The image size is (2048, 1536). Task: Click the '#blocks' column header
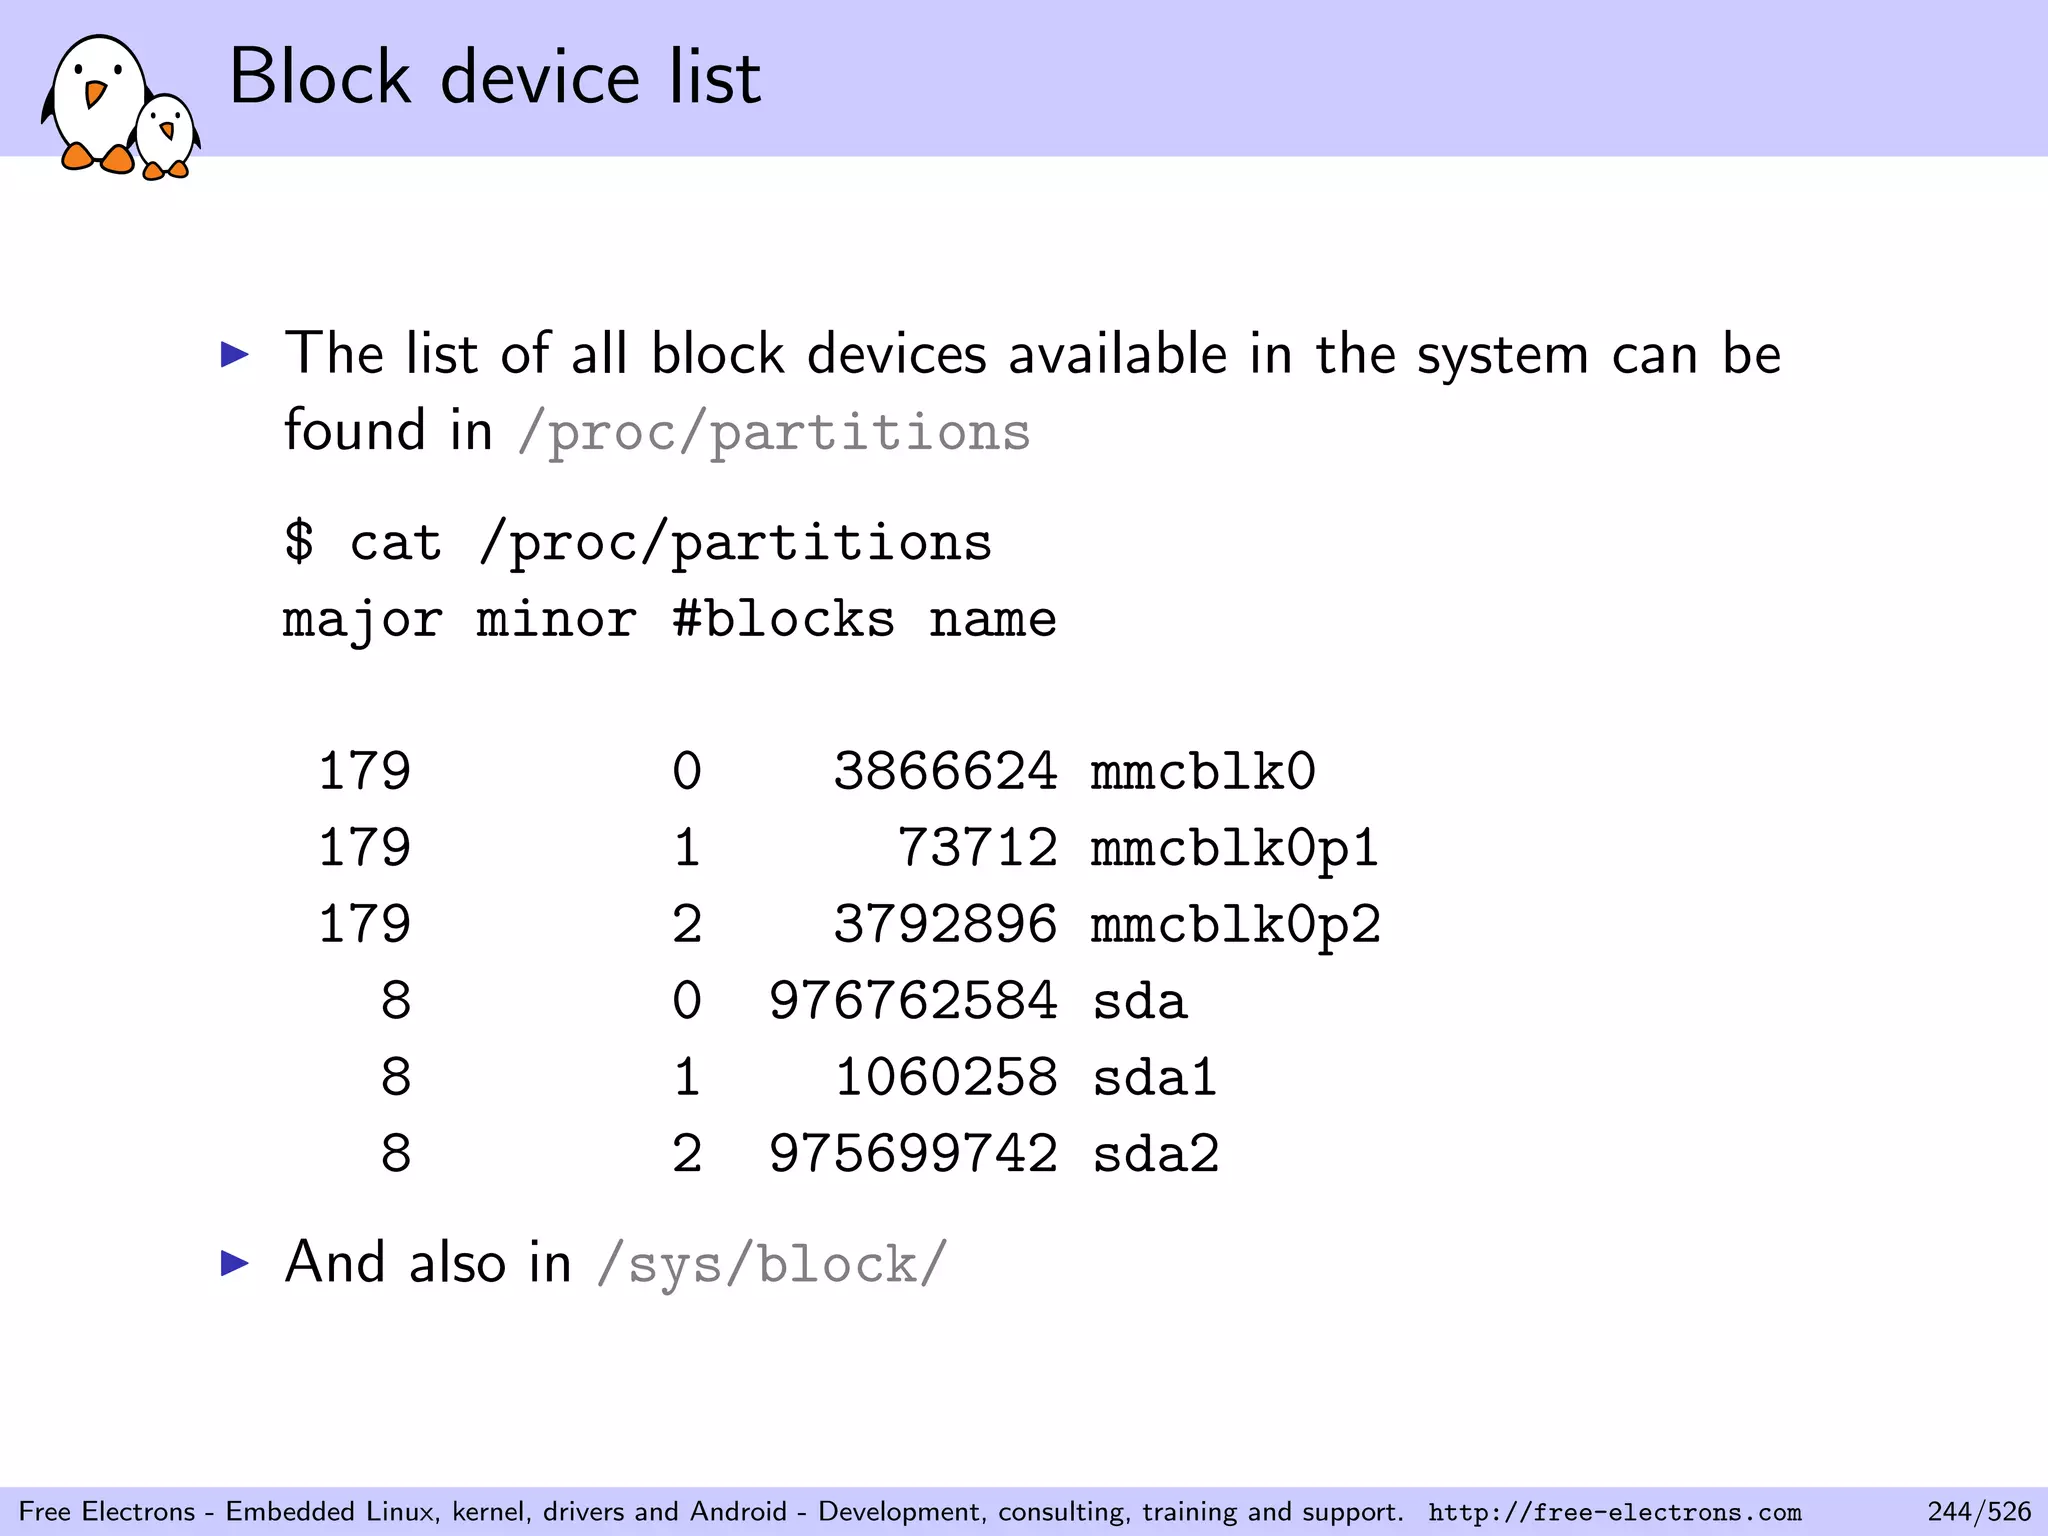tap(783, 619)
